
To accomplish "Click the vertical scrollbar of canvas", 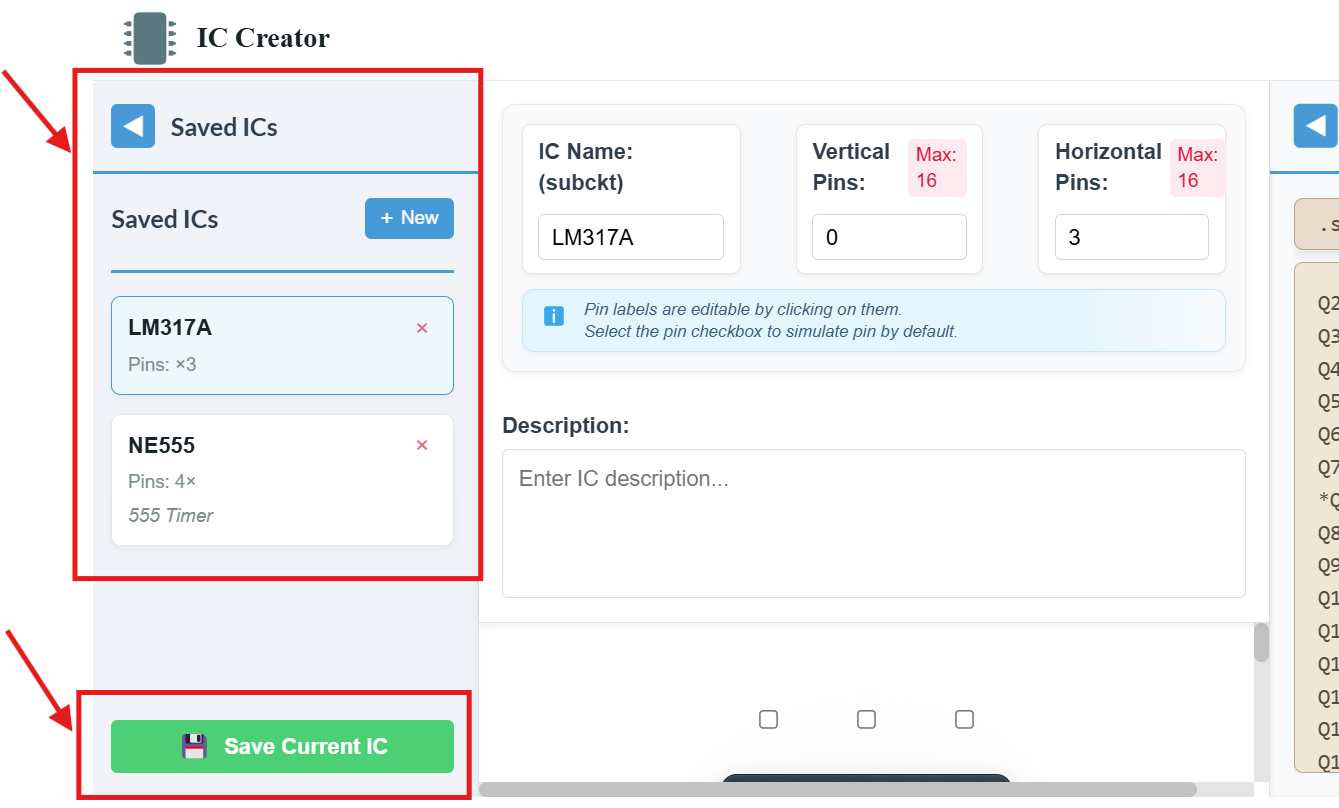I will tap(1261, 643).
